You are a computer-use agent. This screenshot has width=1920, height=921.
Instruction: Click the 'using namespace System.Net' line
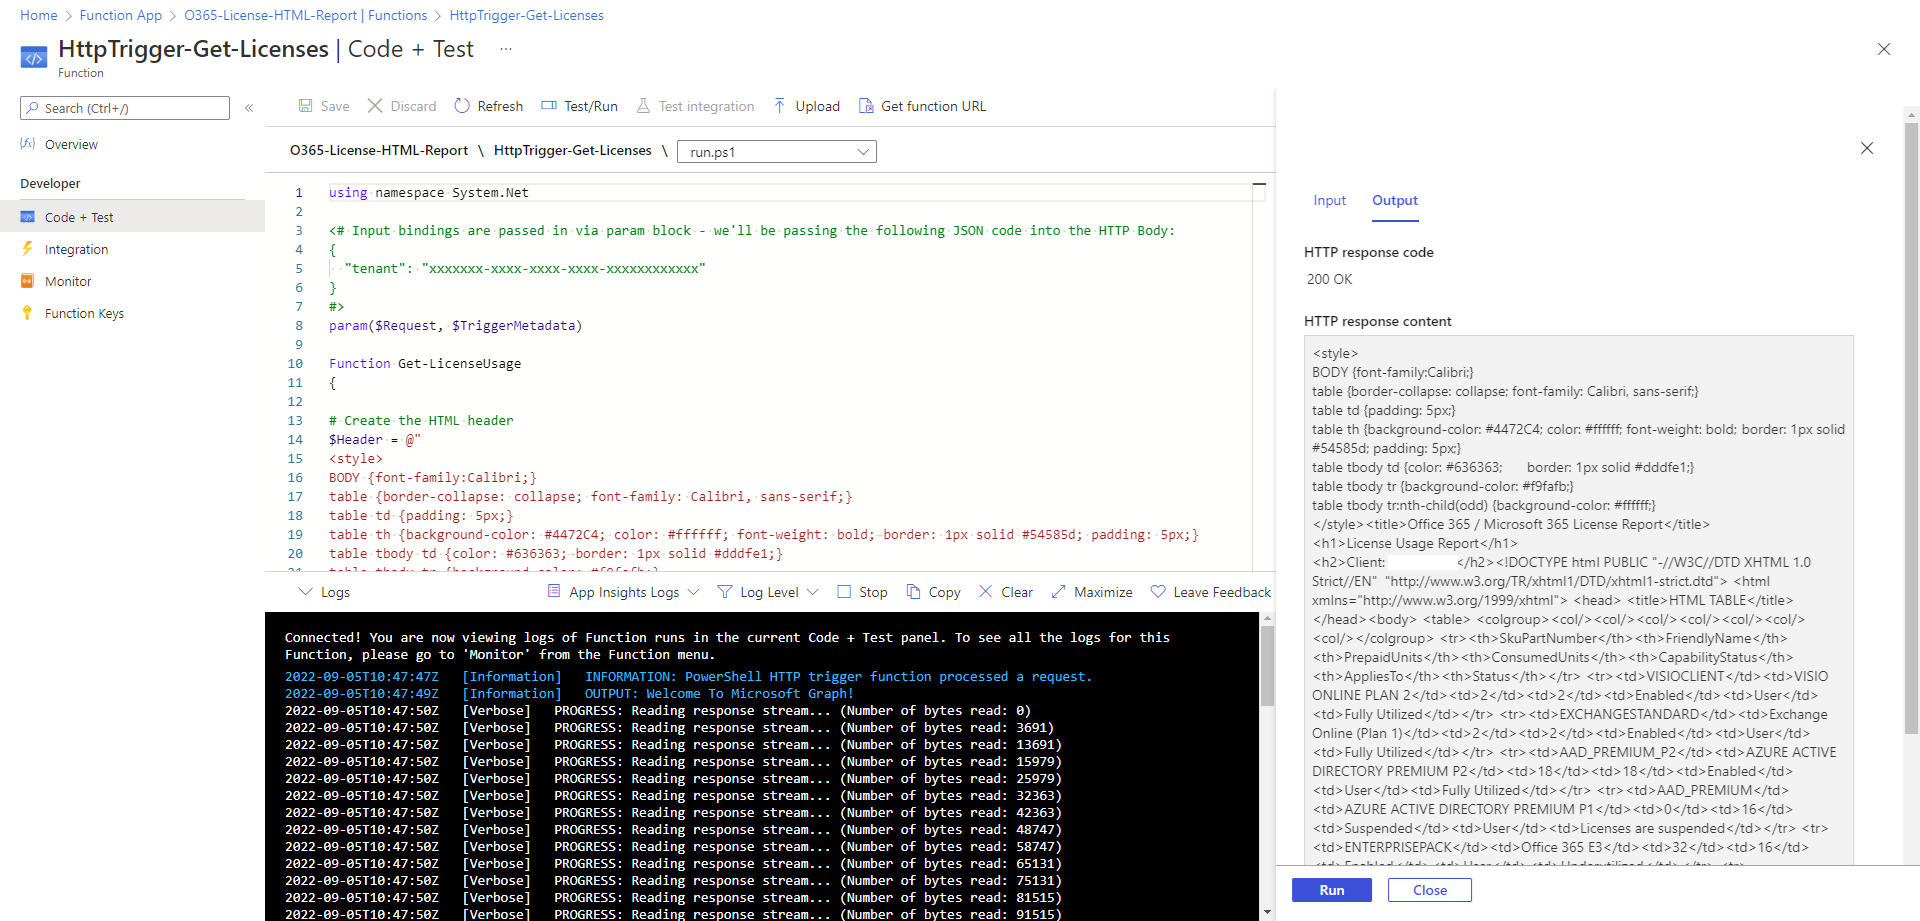point(429,192)
